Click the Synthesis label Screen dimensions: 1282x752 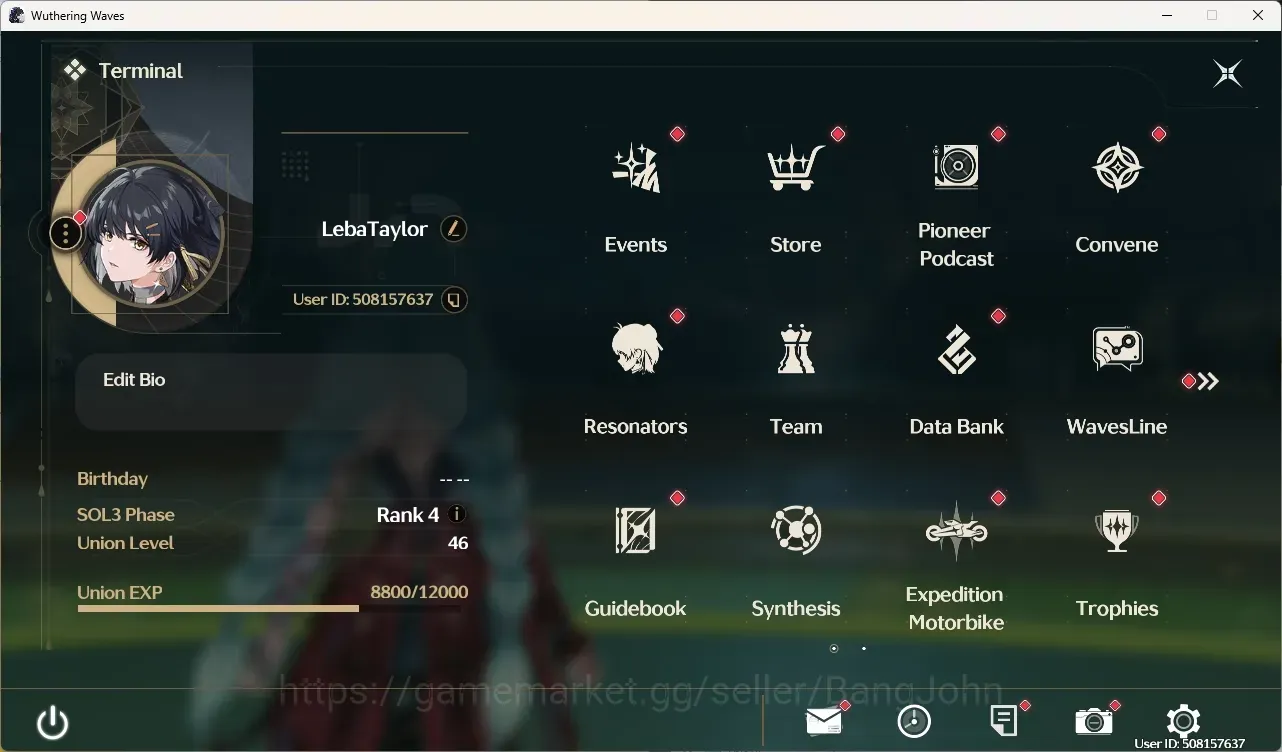pyautogui.click(x=796, y=608)
